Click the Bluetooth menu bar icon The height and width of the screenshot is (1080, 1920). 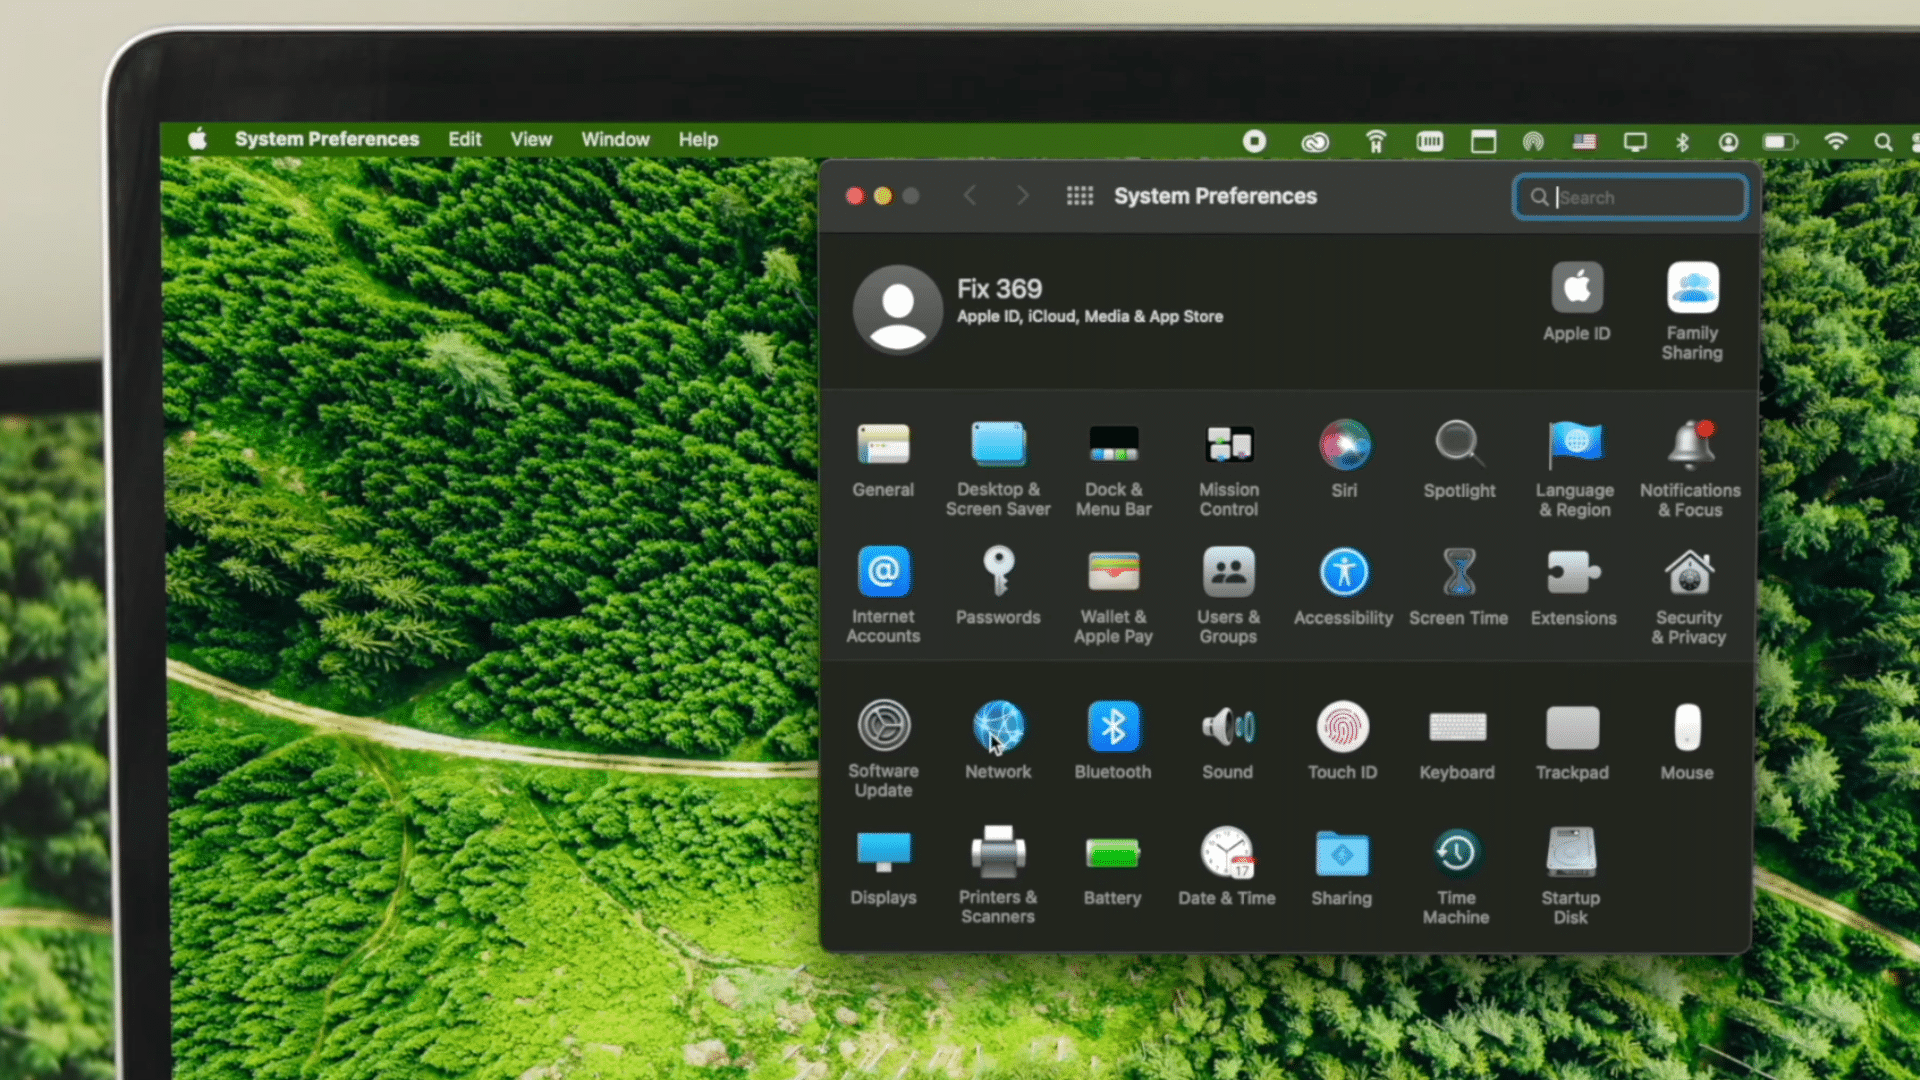click(x=1682, y=142)
